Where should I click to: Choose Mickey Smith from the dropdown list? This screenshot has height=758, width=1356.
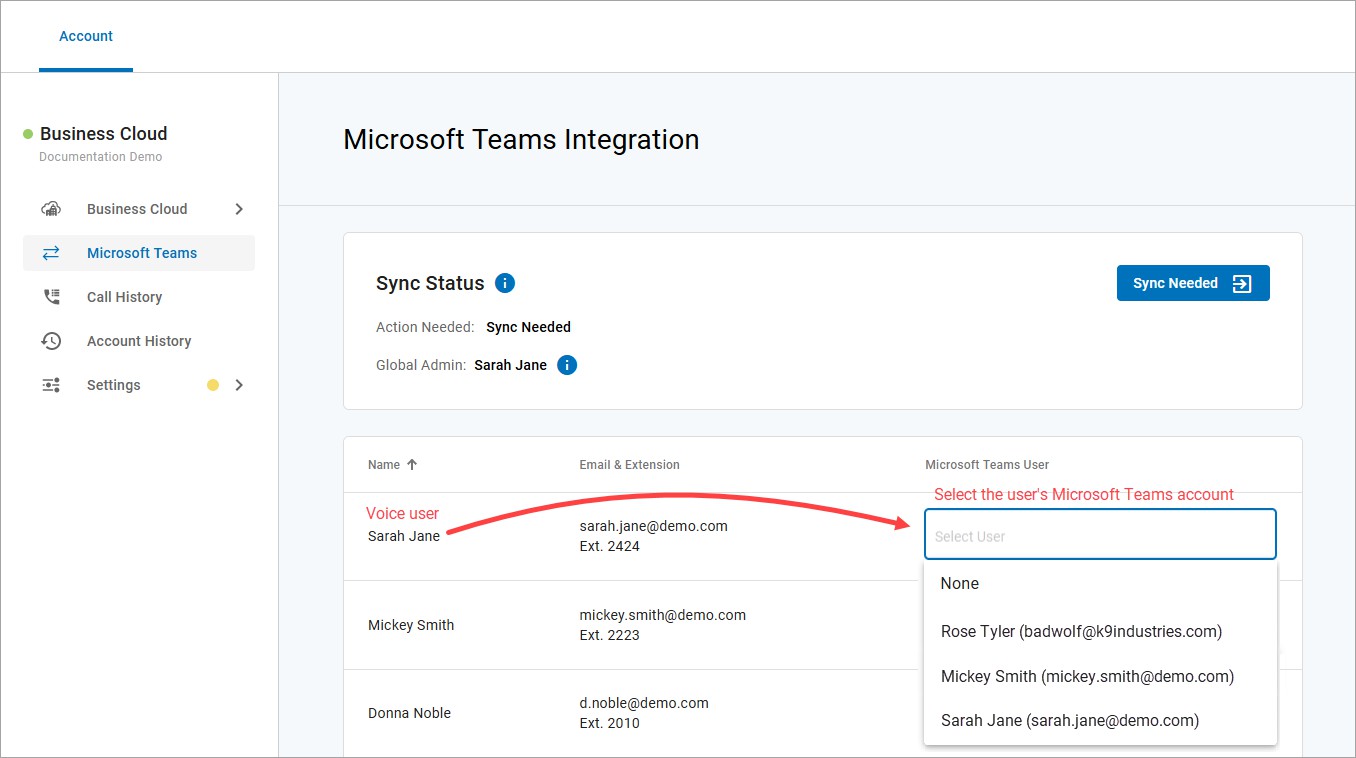coord(1100,677)
